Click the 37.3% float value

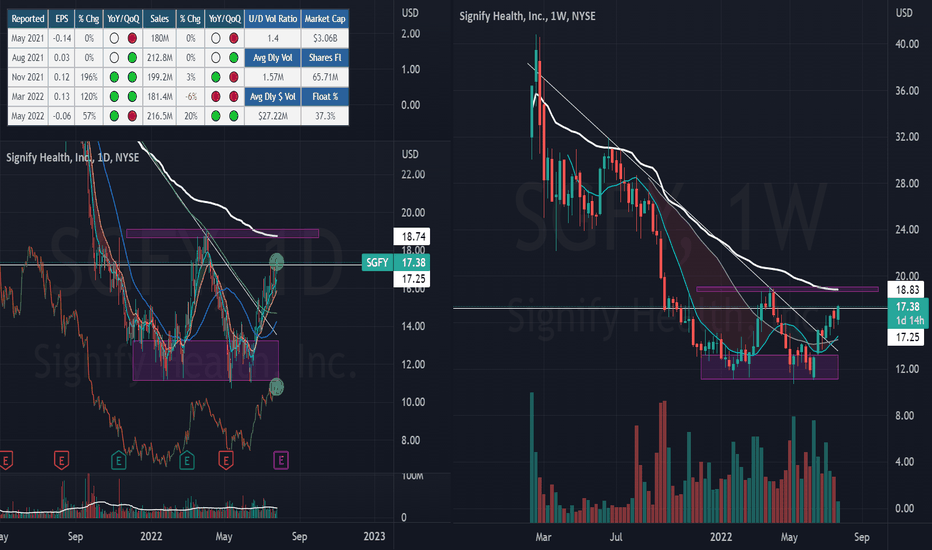(325, 116)
